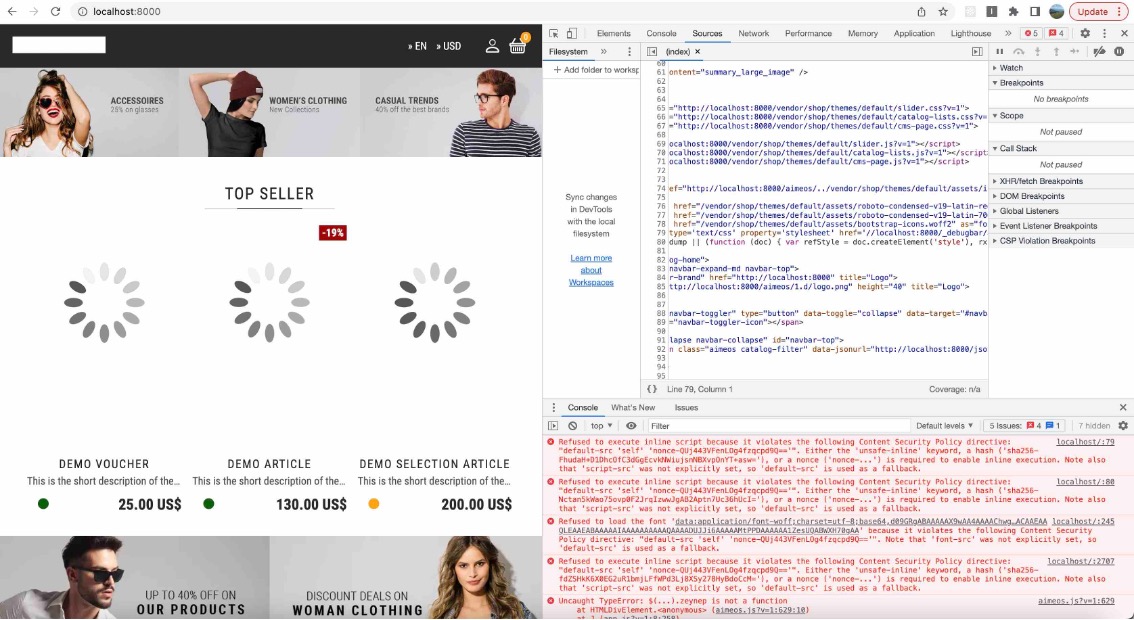
Task: Open JavaScript context 'top' dropdown
Action: pyautogui.click(x=601, y=426)
